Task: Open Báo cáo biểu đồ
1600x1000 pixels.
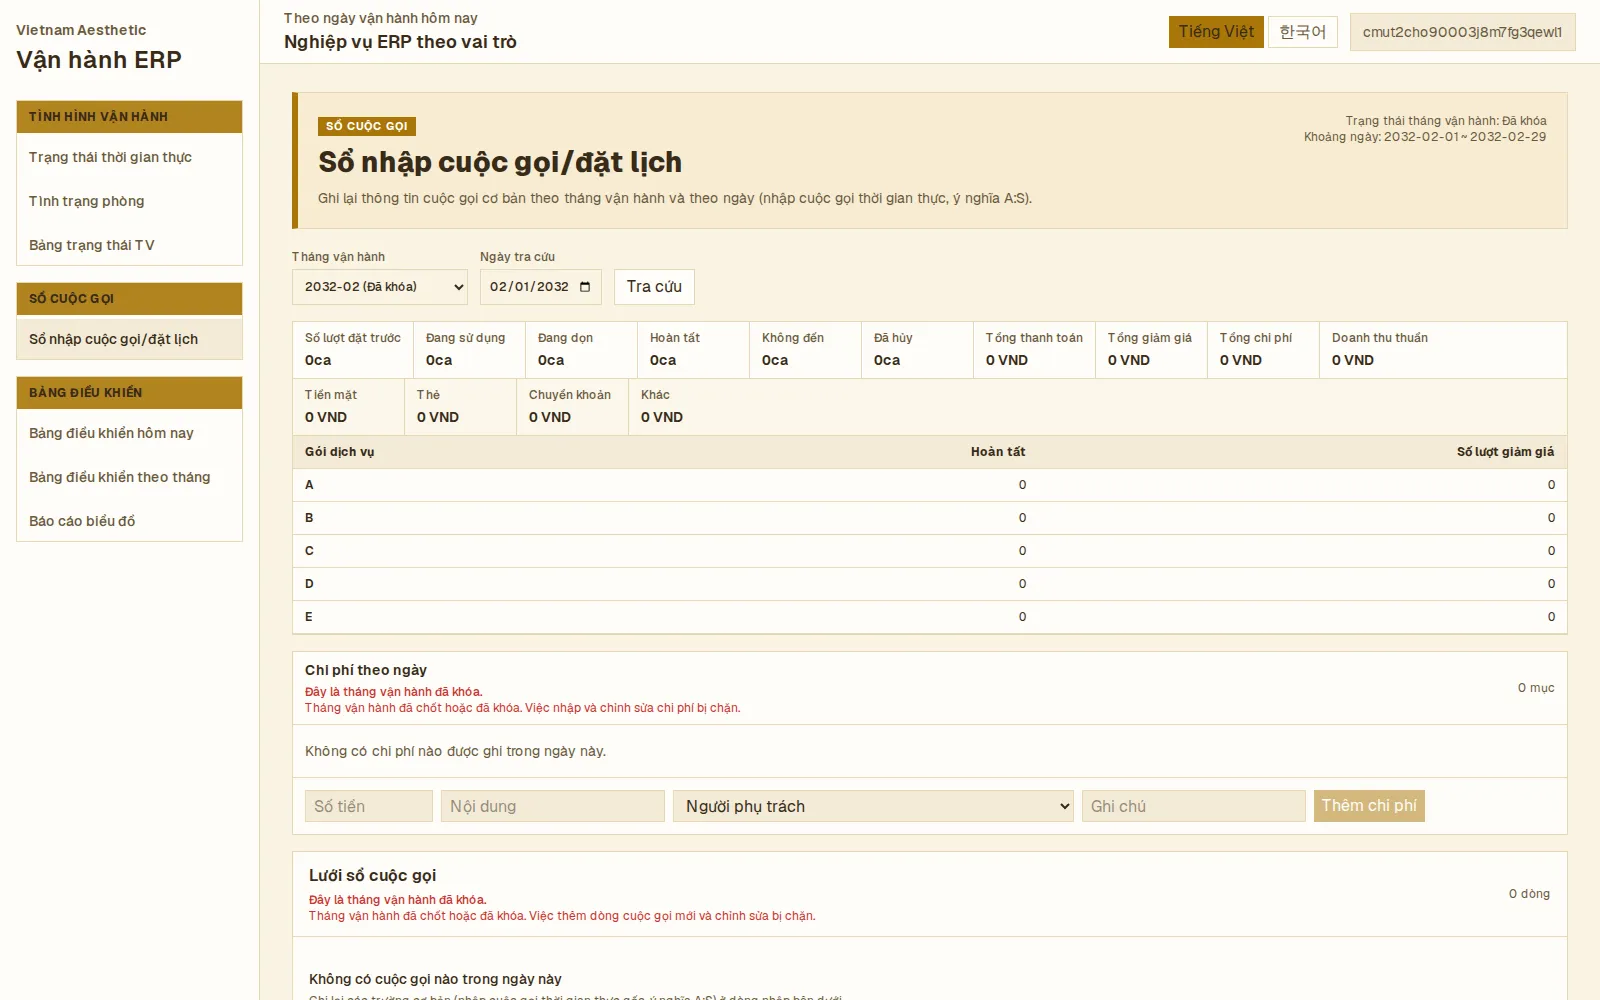Action: point(130,521)
